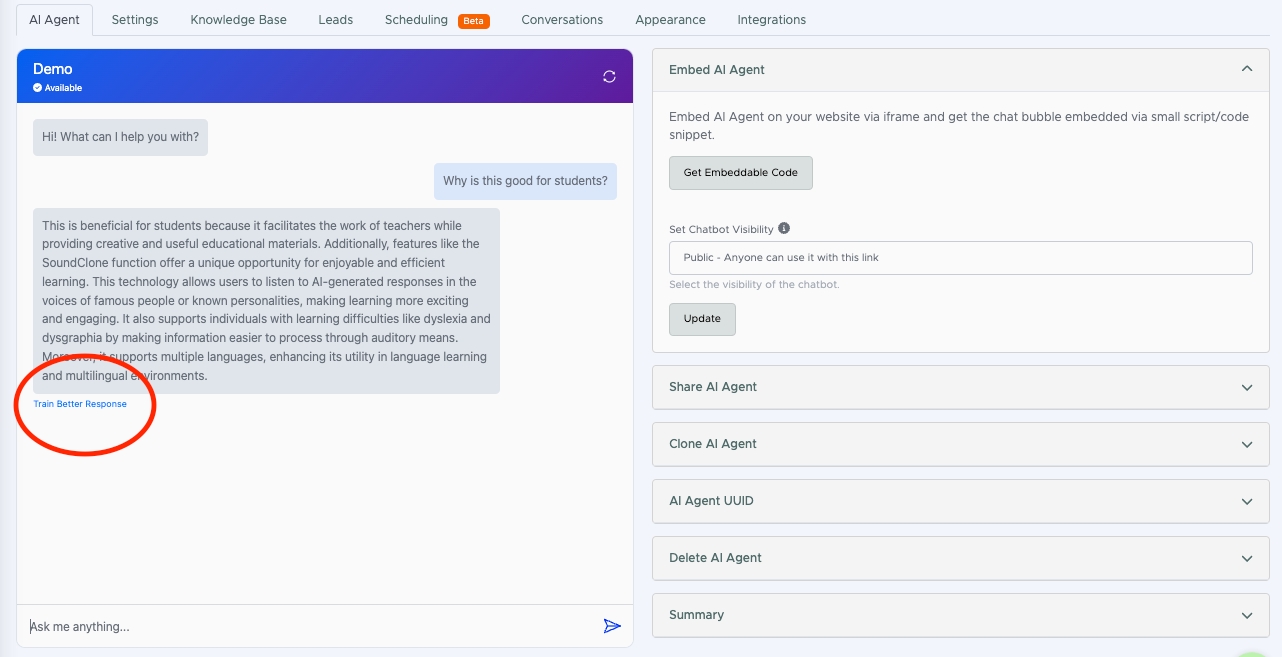Open the chatbot visibility dropdown
Image resolution: width=1282 pixels, height=657 pixels.
pos(960,258)
